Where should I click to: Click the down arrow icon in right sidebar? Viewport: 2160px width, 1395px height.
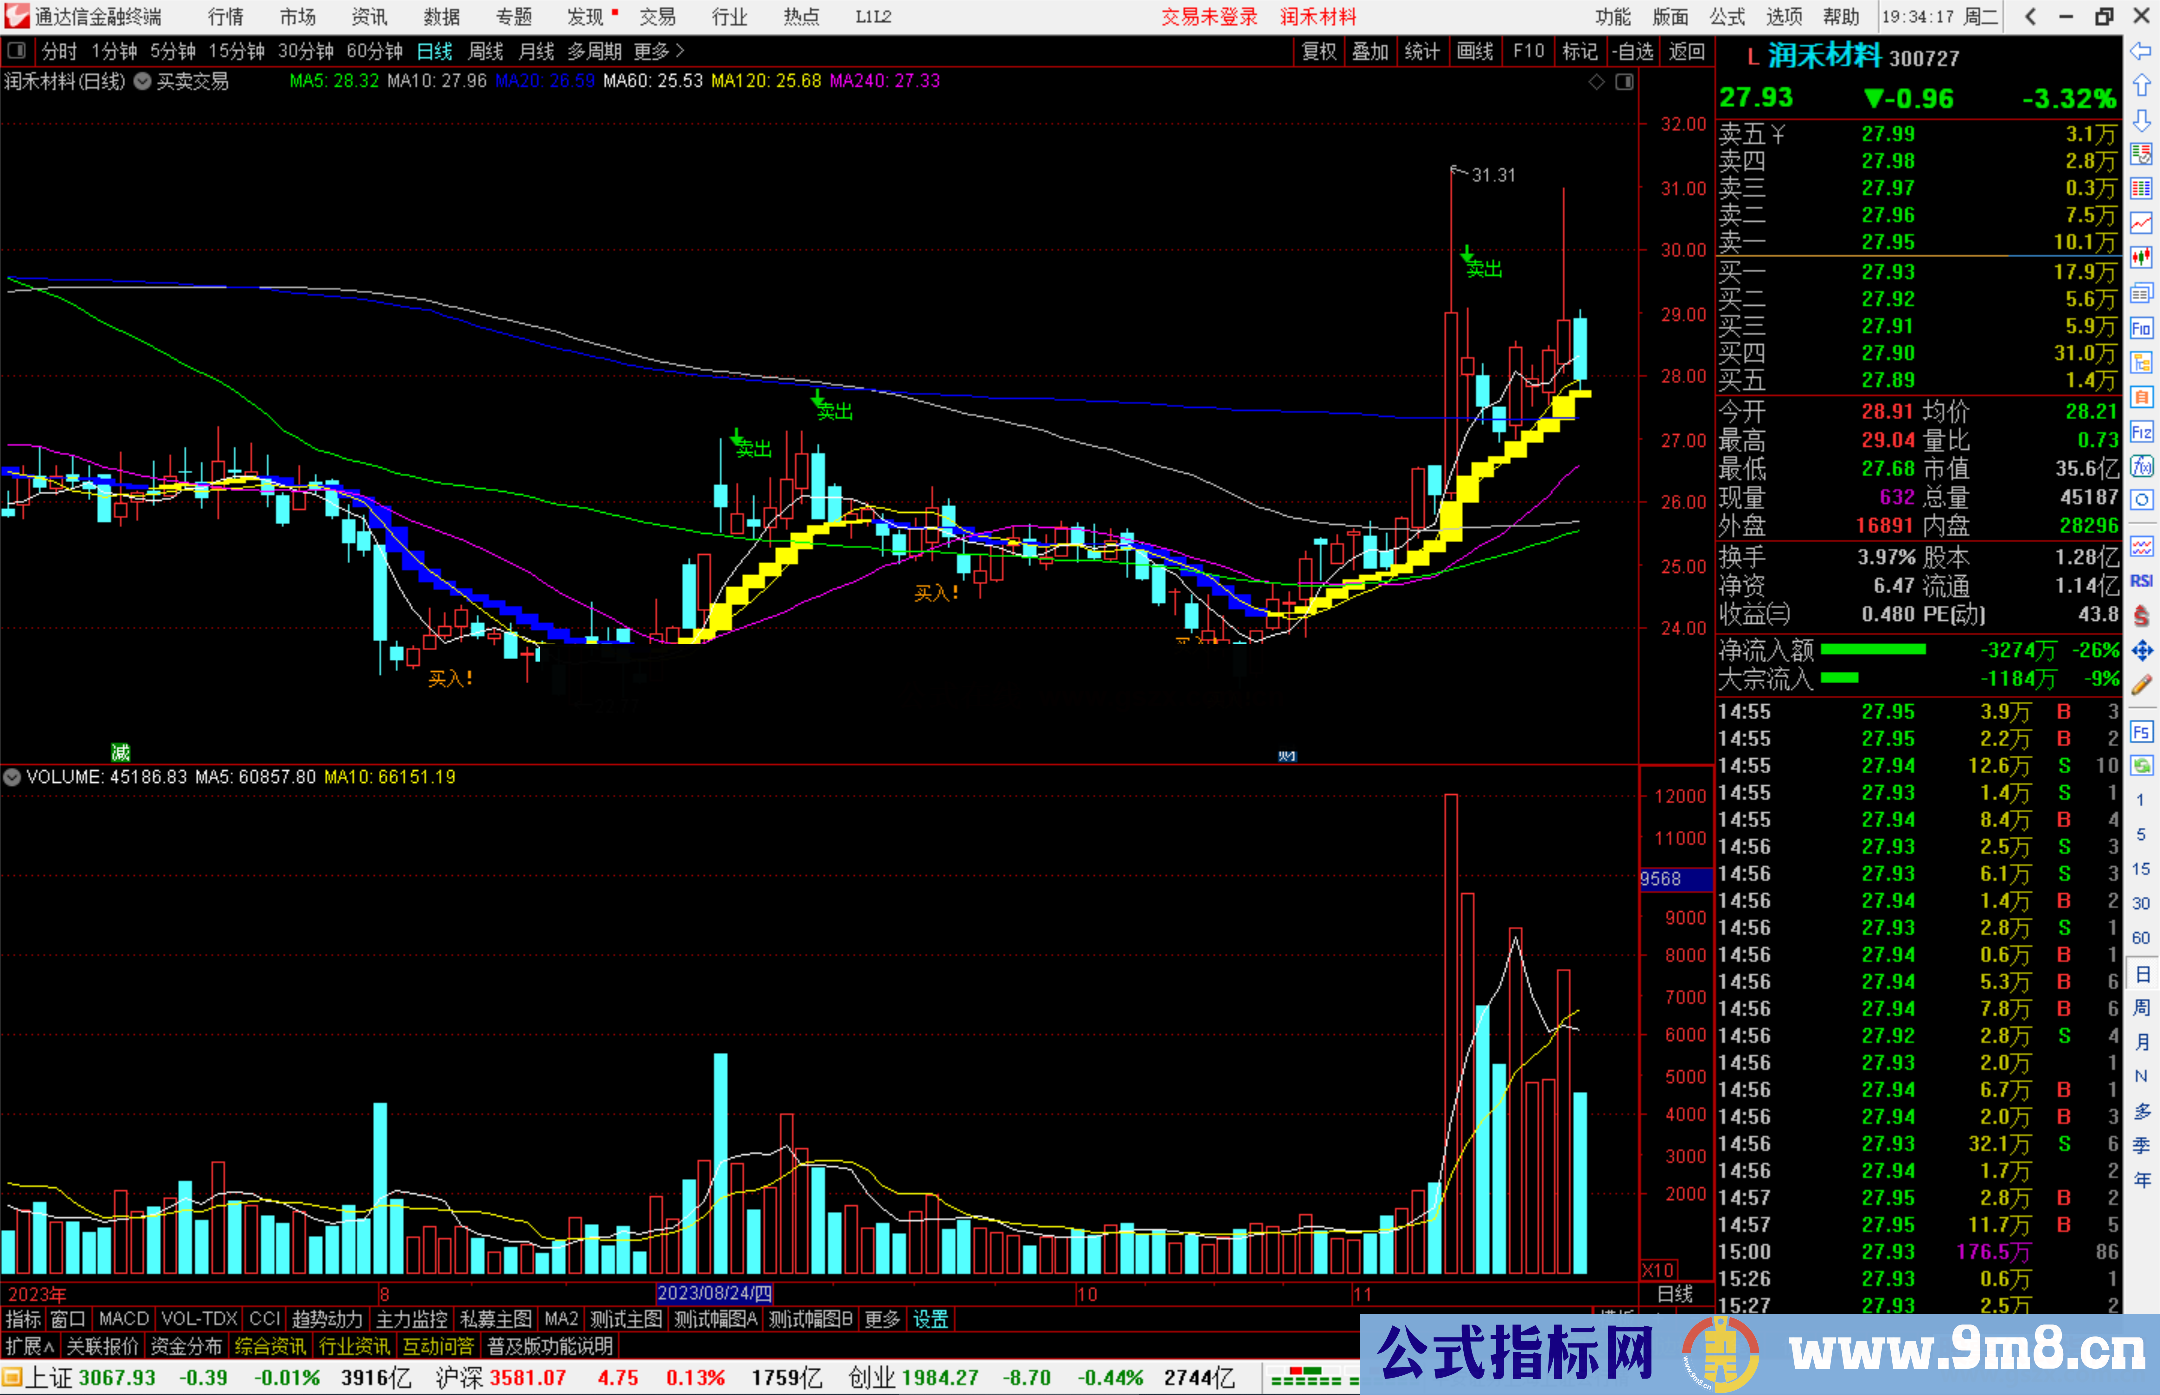2141,120
